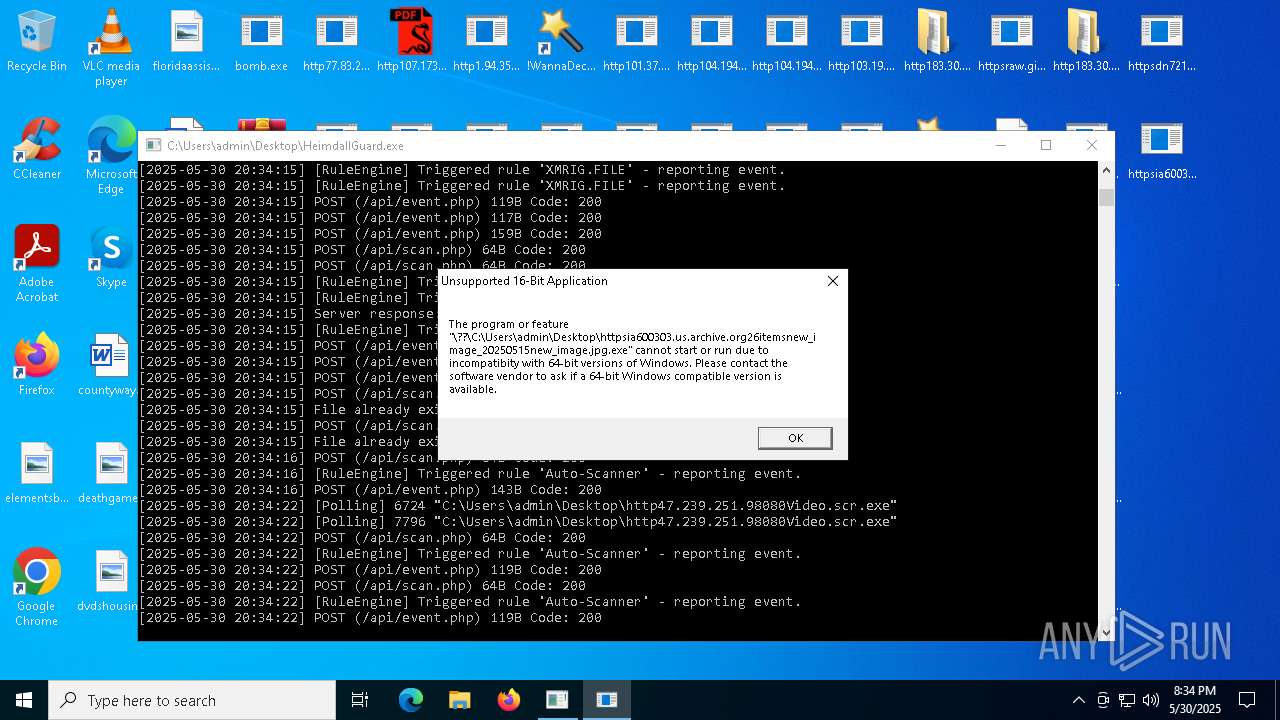Open the notification center icon

(1247, 700)
